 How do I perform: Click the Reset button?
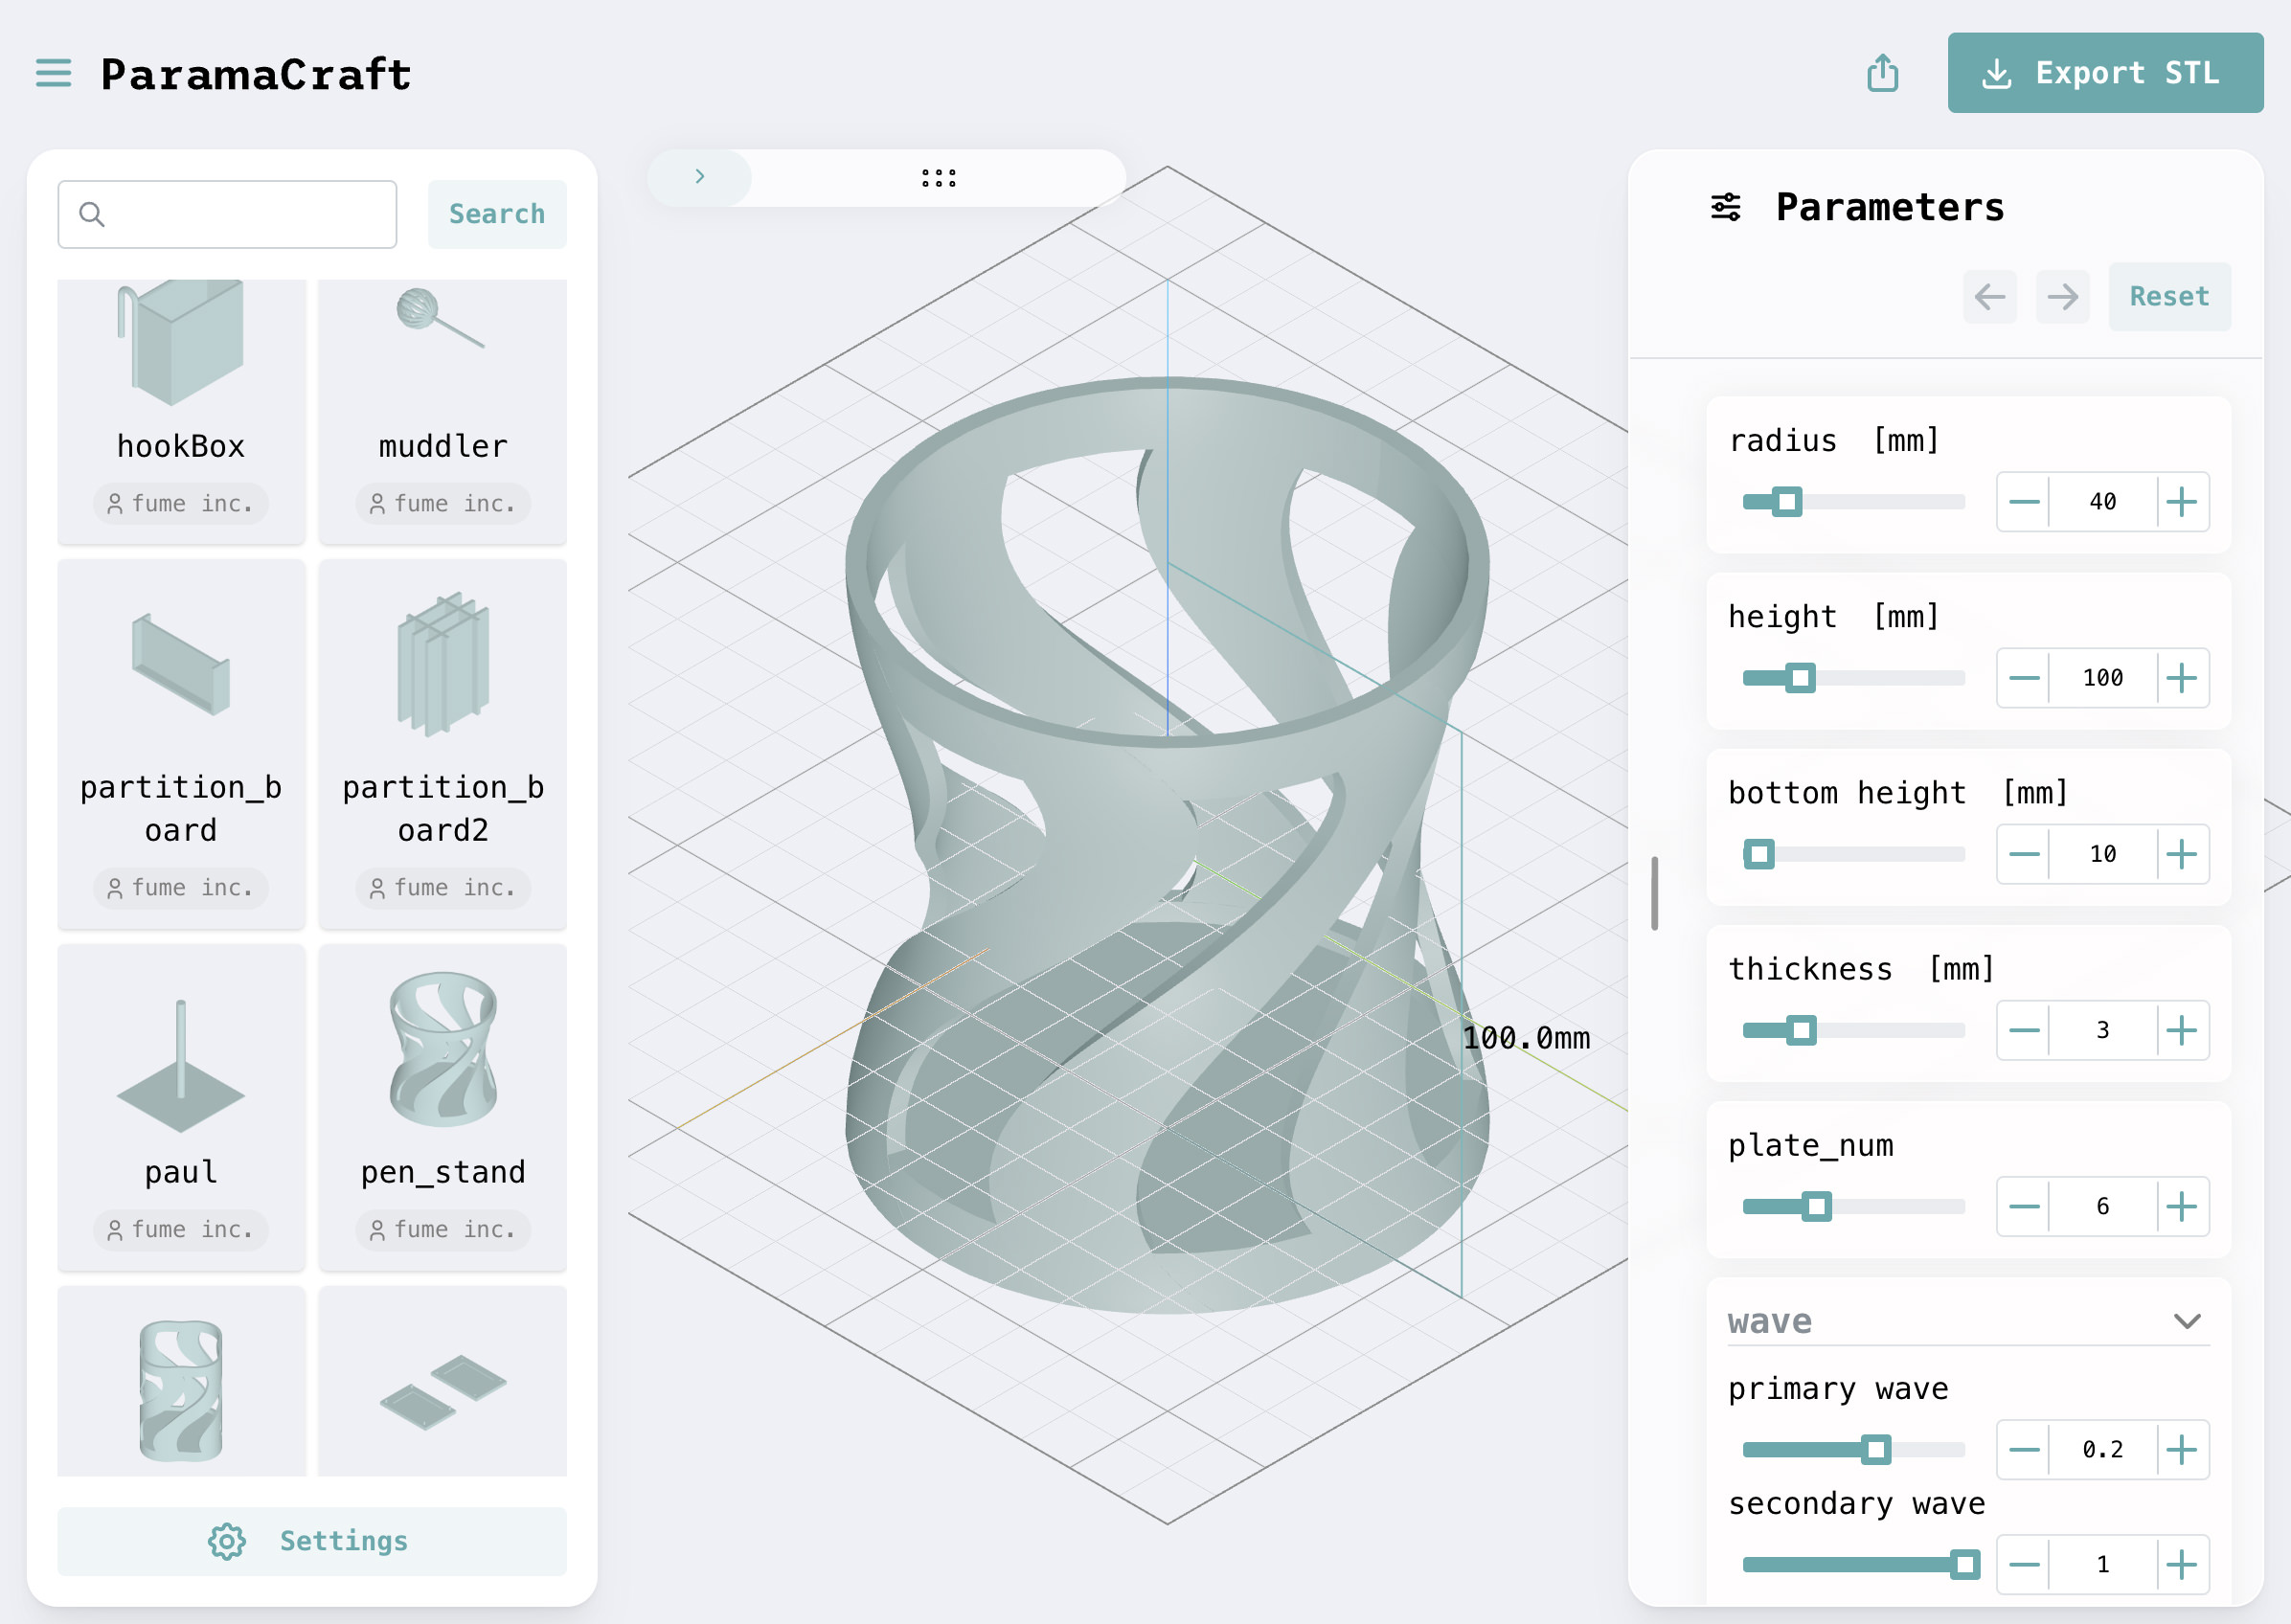click(x=2169, y=296)
